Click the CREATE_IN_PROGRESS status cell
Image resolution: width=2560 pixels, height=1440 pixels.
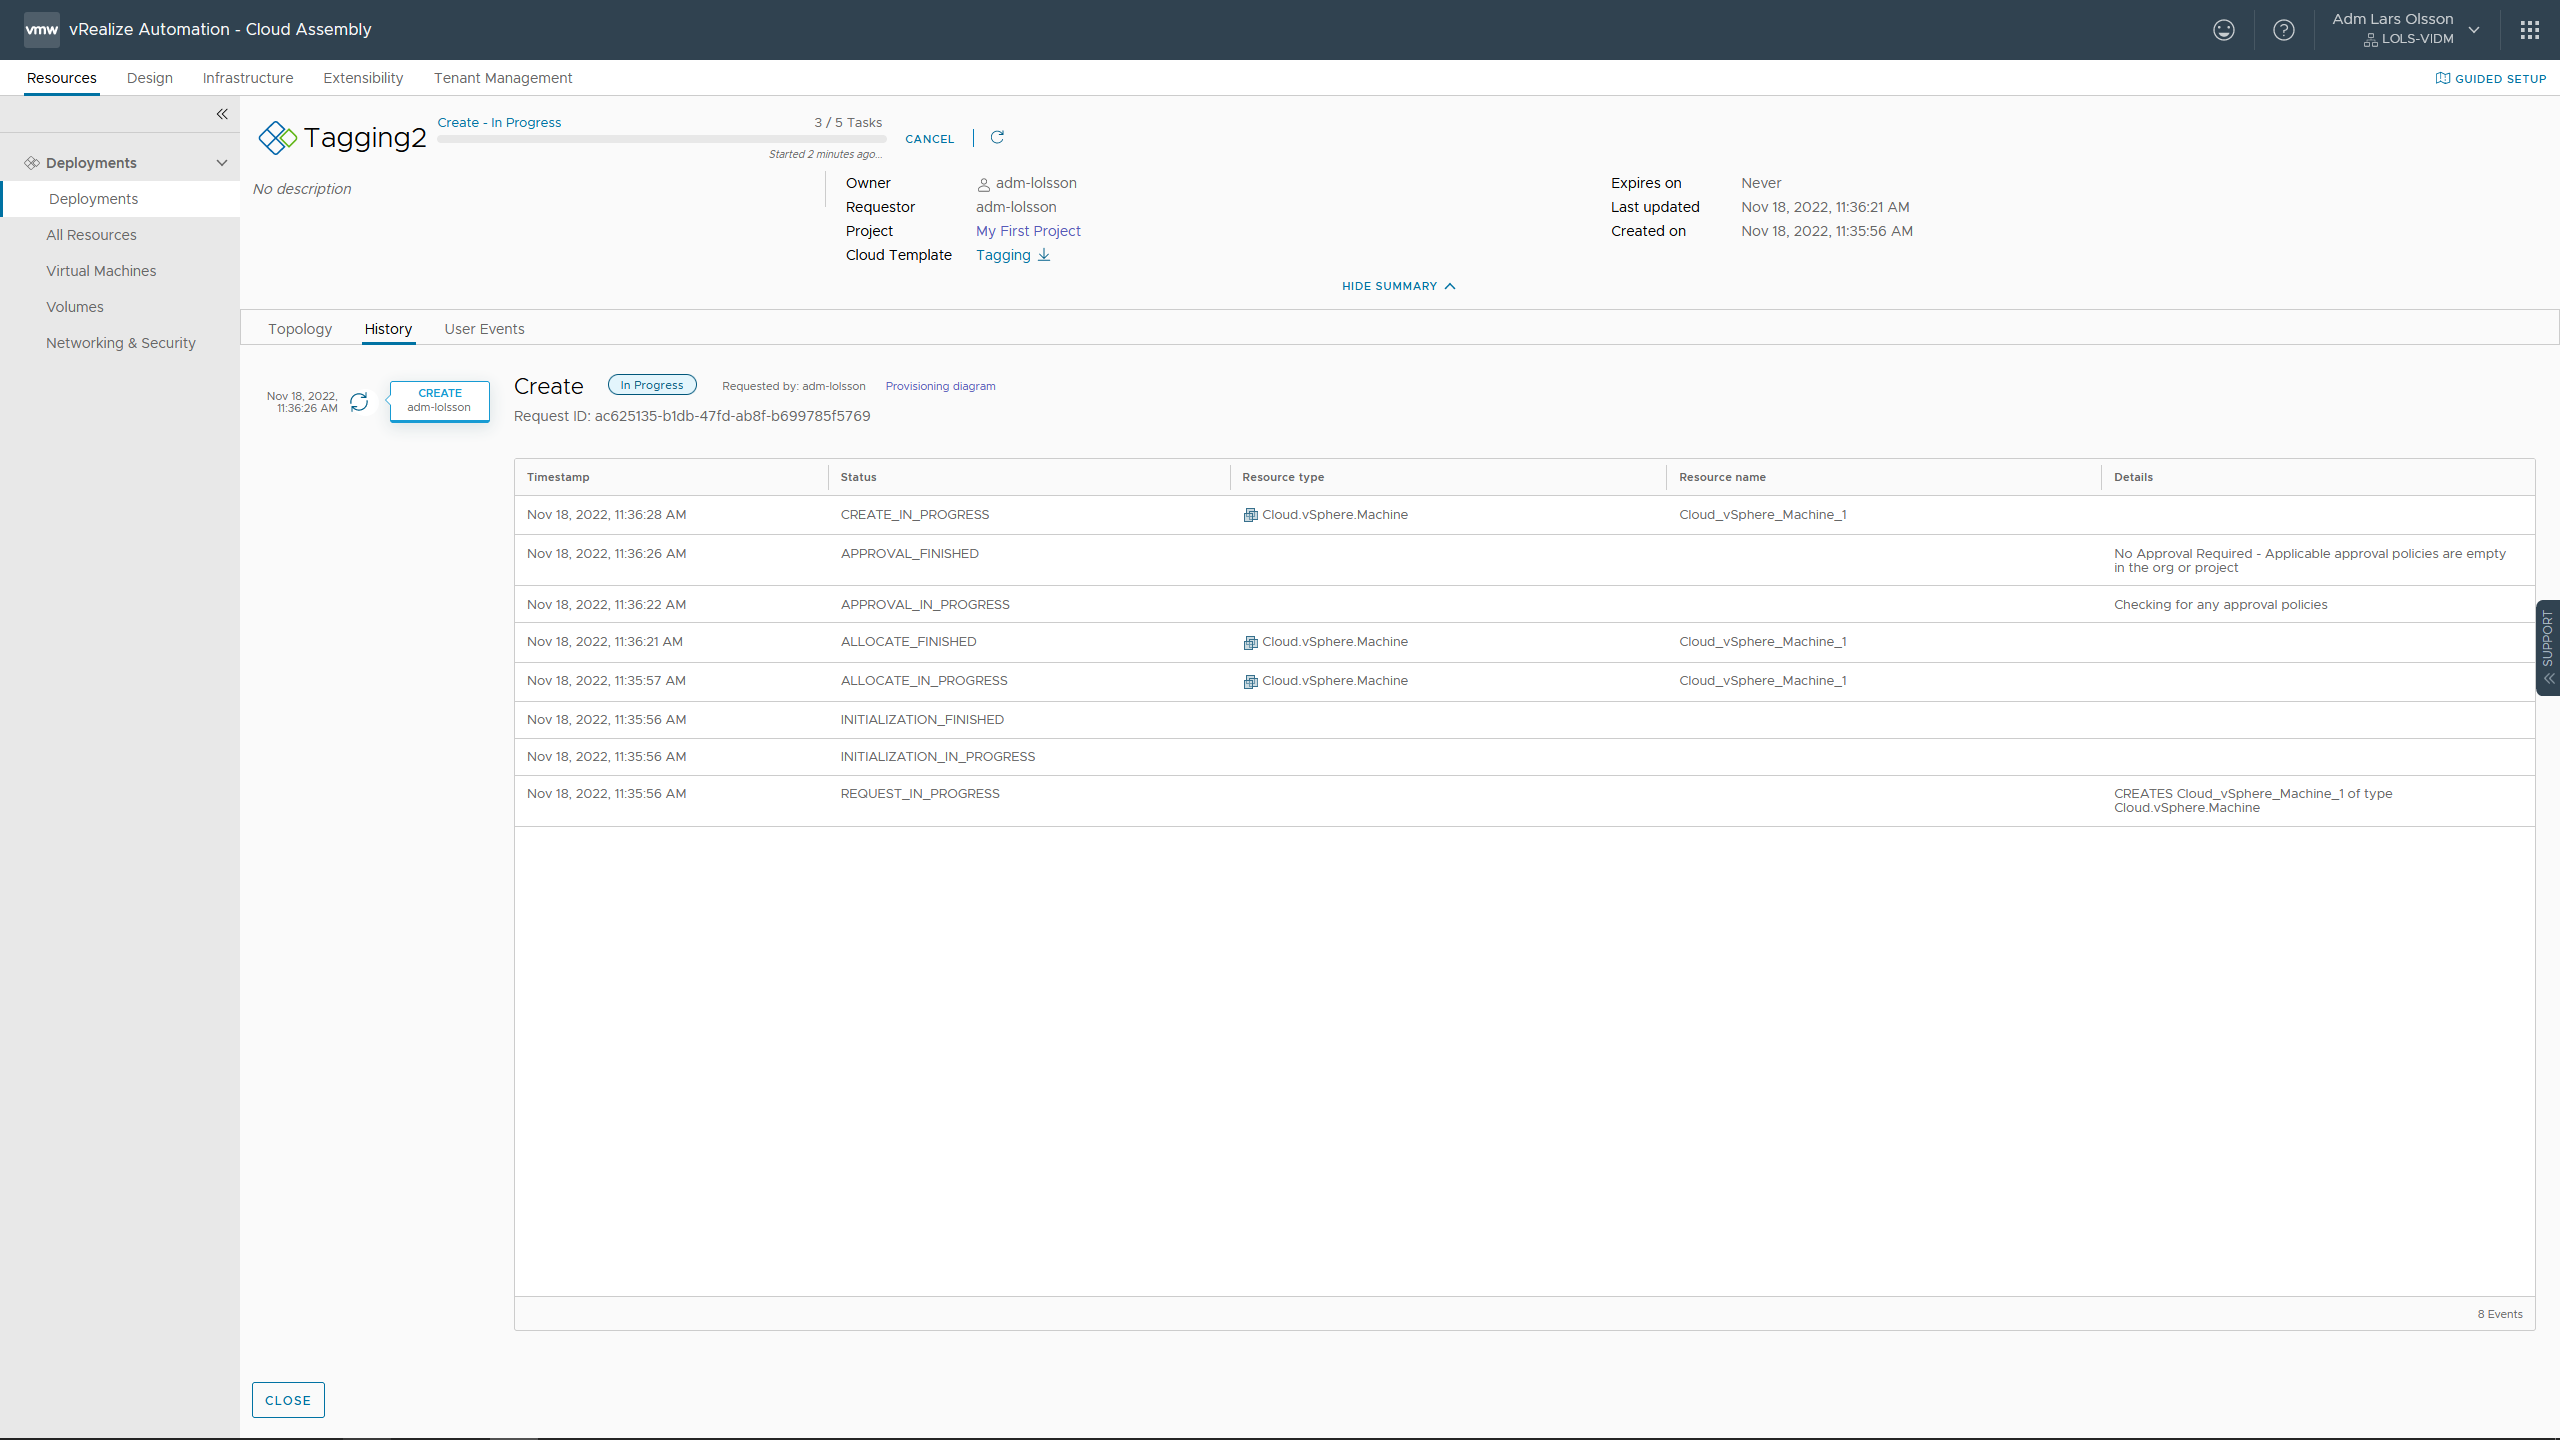coord(914,515)
